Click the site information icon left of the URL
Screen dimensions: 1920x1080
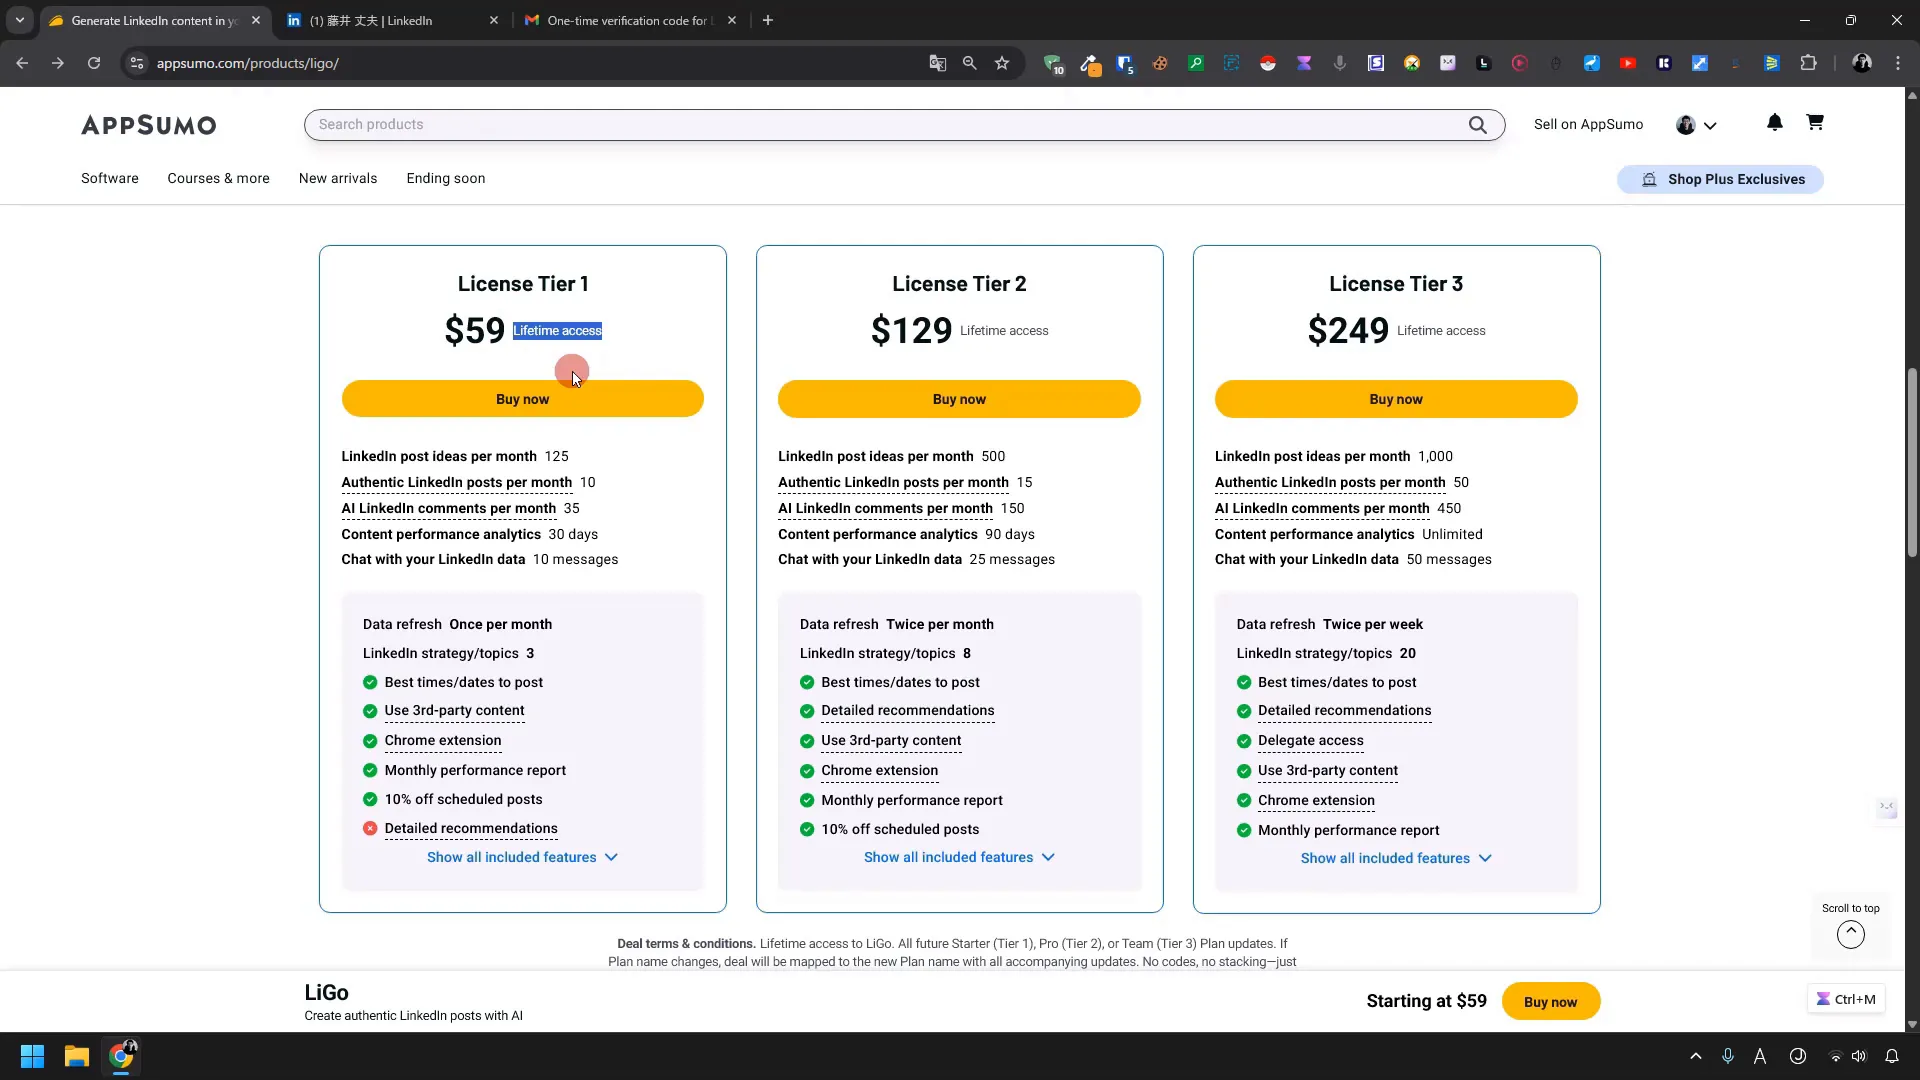[x=137, y=63]
